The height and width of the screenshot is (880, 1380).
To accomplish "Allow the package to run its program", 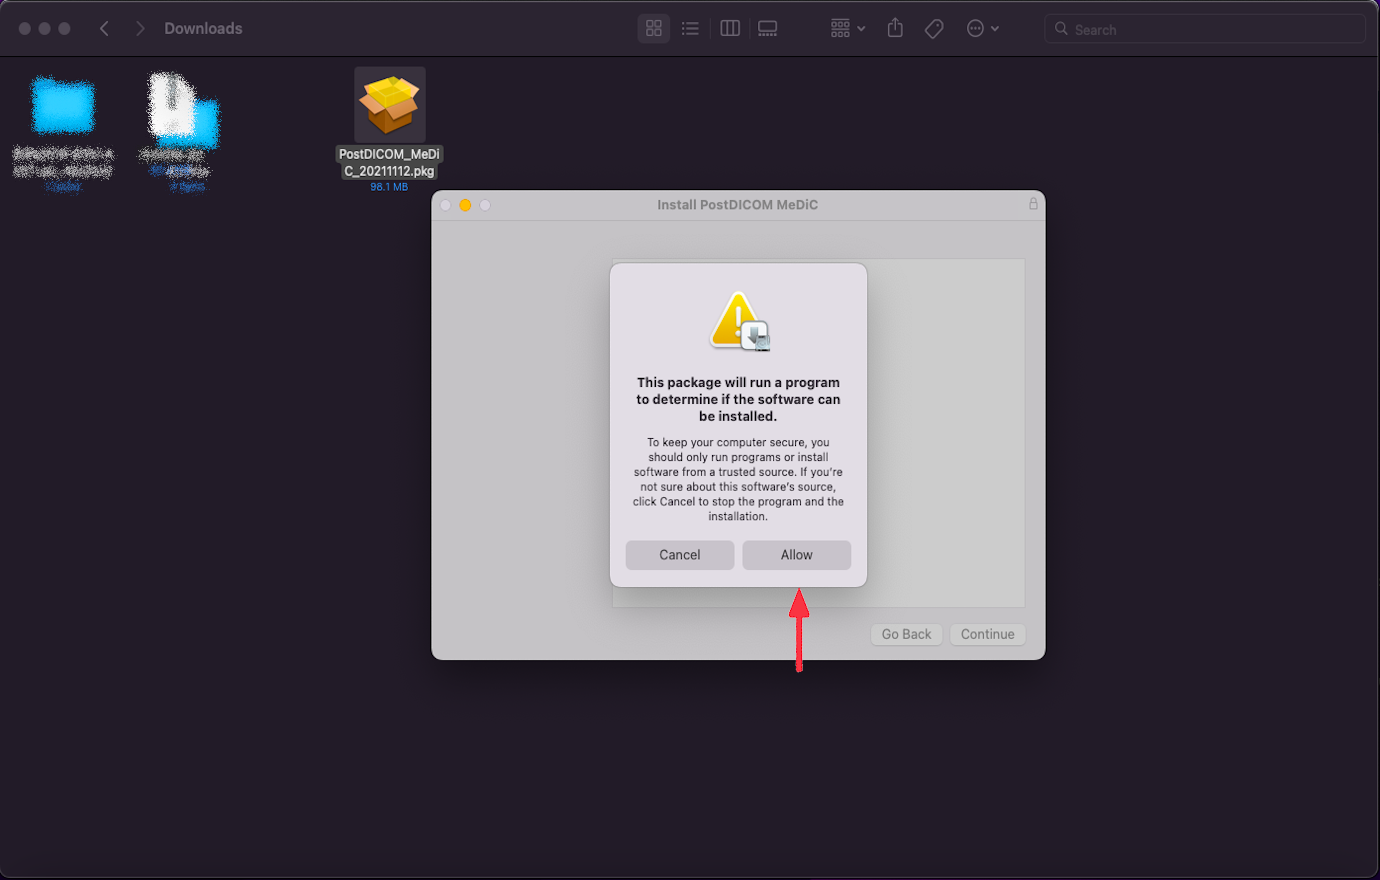I will [x=796, y=555].
